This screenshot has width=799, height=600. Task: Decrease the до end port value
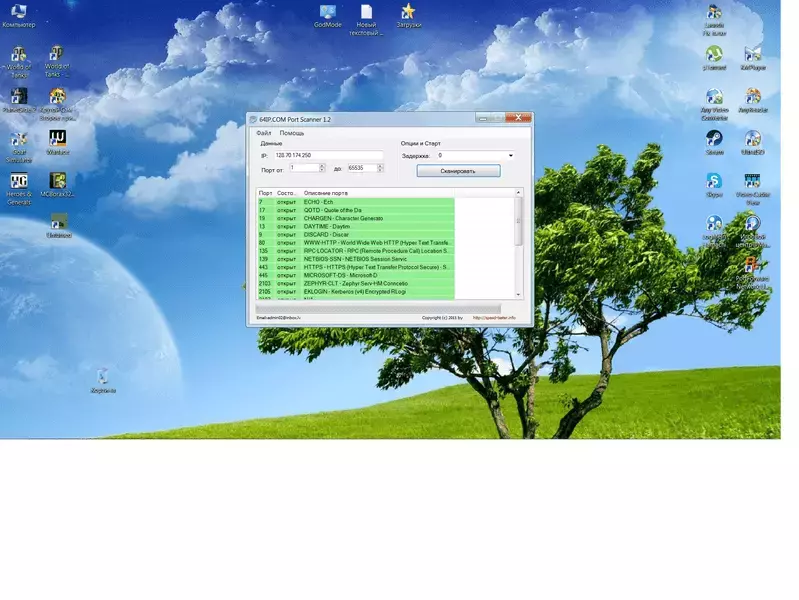(380, 170)
